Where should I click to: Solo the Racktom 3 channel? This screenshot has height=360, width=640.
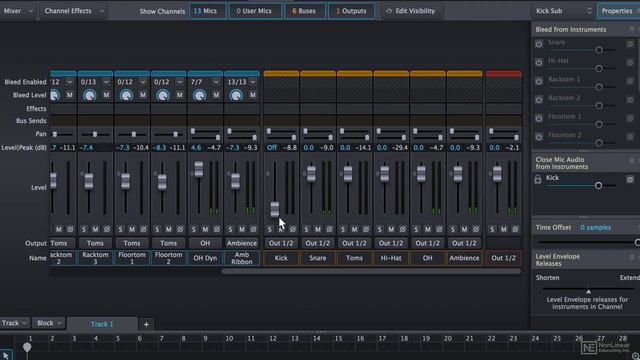[x=84, y=229]
